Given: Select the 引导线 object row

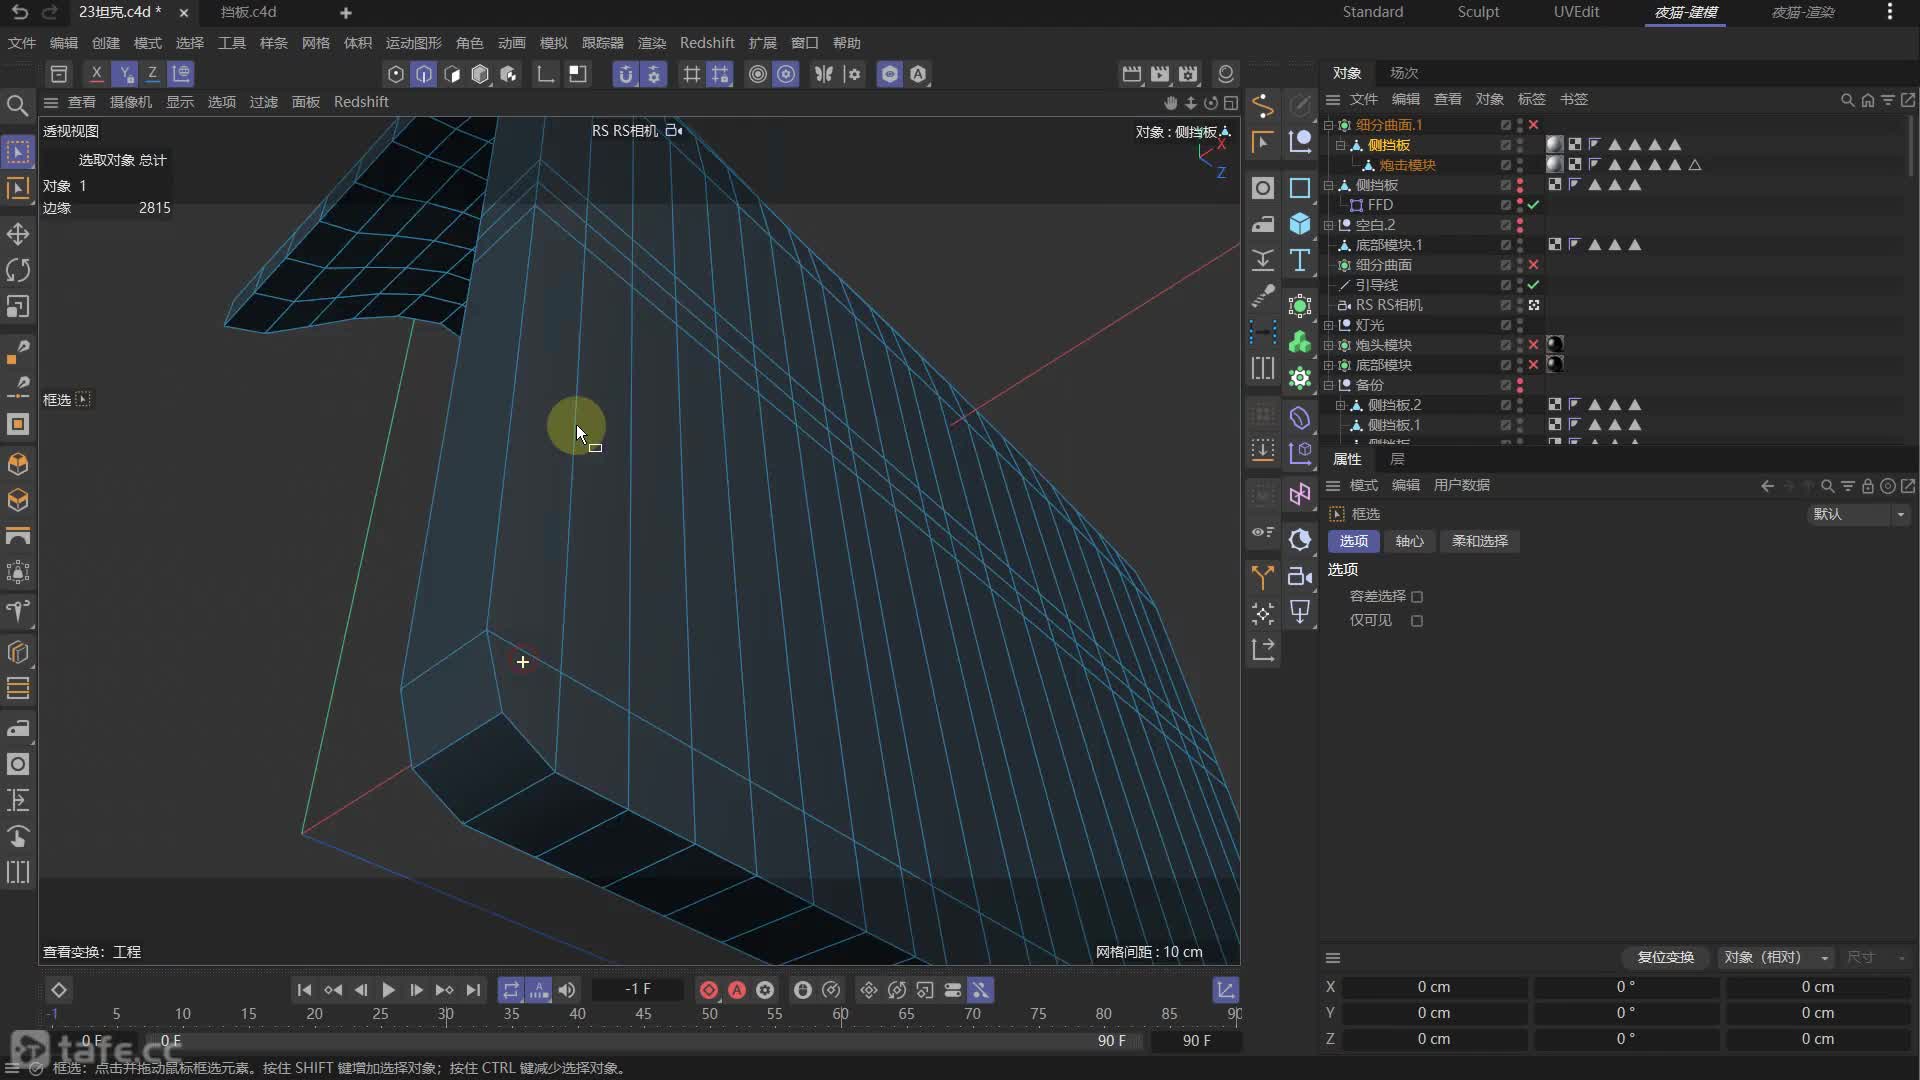Looking at the screenshot, I should (x=1377, y=285).
